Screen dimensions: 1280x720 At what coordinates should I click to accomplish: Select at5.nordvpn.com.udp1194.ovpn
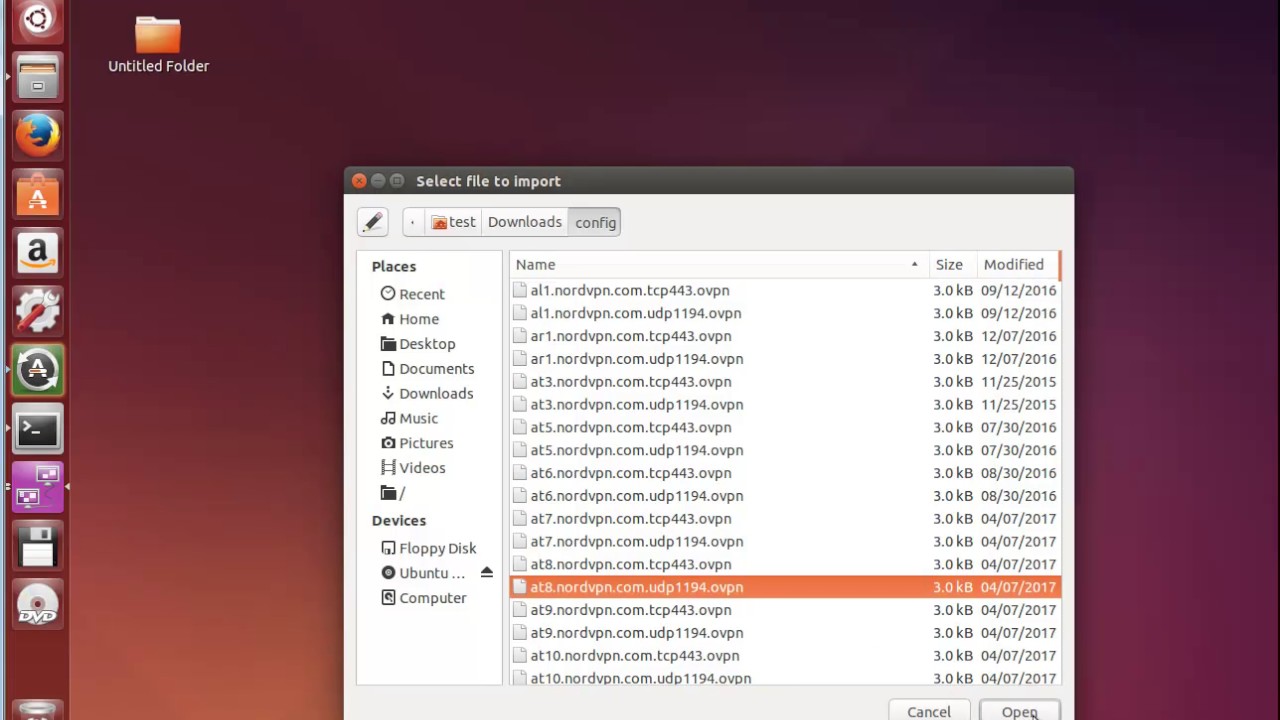click(784, 450)
